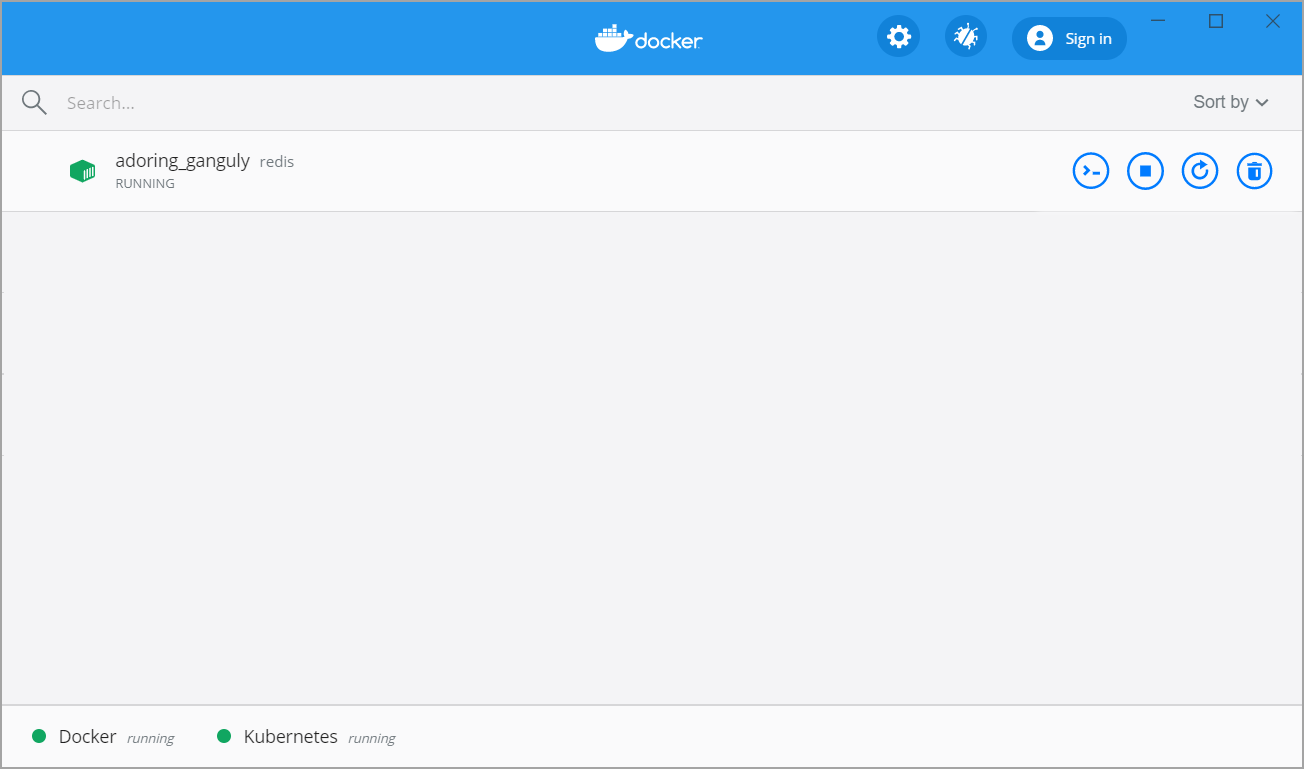Delete the adoring_ganguly container

click(1254, 171)
